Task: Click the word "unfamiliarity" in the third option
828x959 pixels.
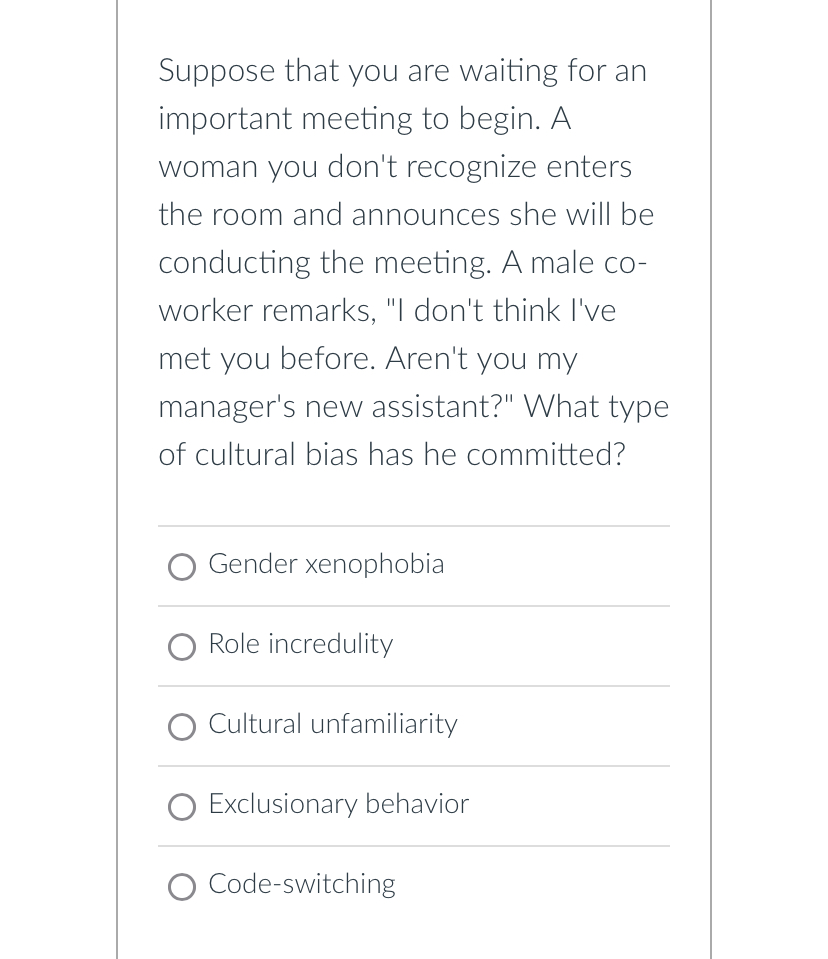Action: (383, 724)
